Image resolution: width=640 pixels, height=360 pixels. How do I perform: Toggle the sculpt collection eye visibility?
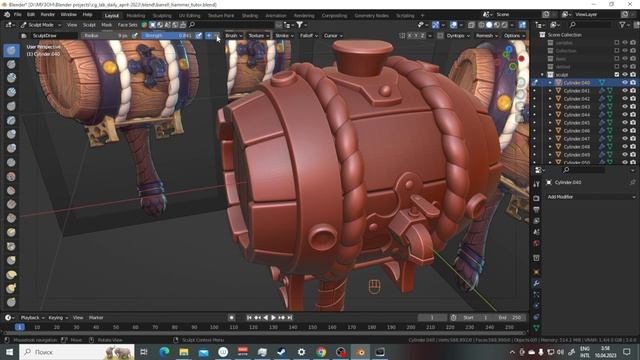[x=625, y=75]
